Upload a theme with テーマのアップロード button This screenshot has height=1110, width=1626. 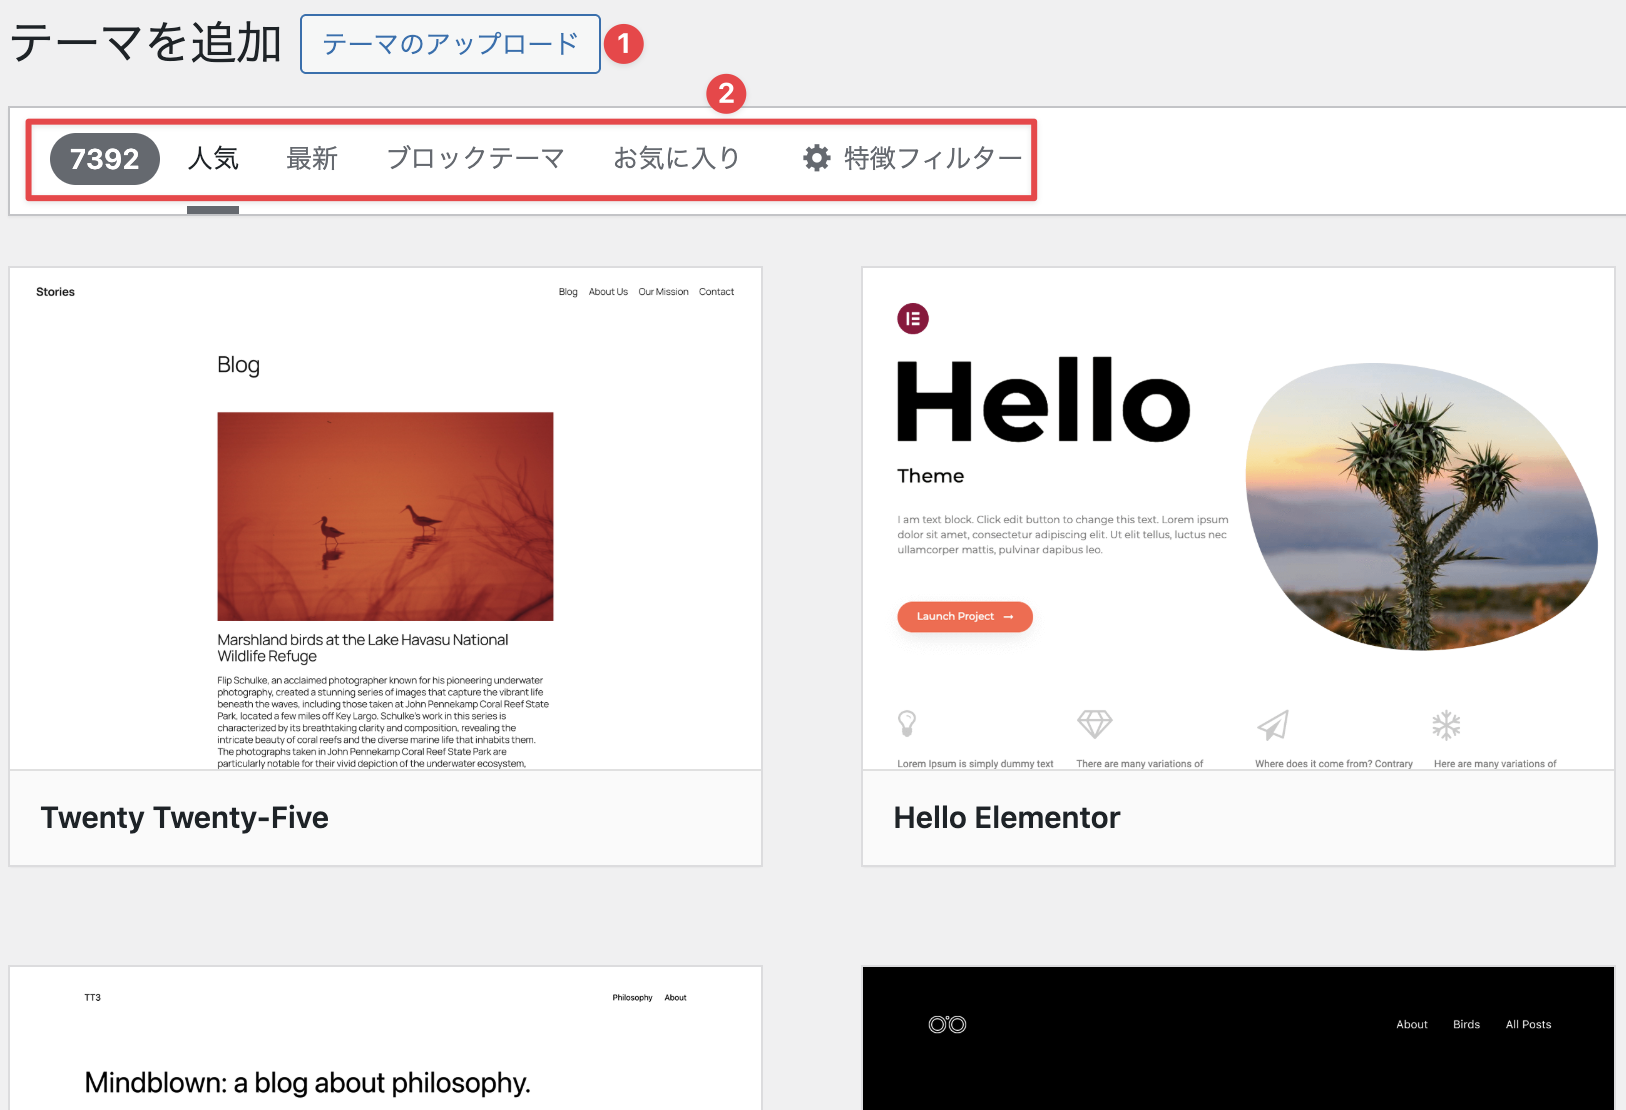pos(450,44)
